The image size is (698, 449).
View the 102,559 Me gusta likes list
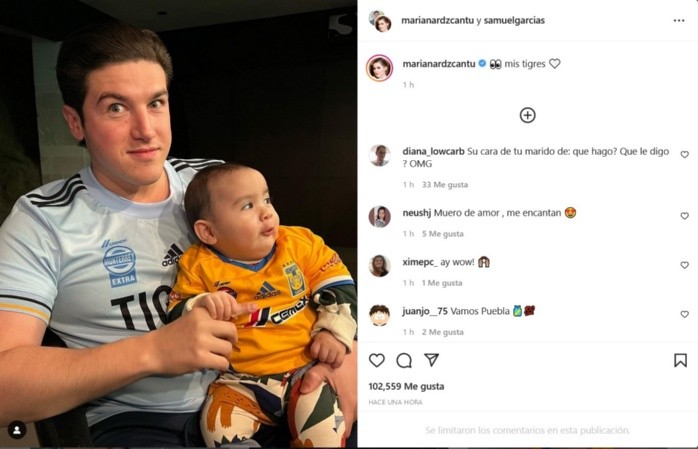point(406,386)
